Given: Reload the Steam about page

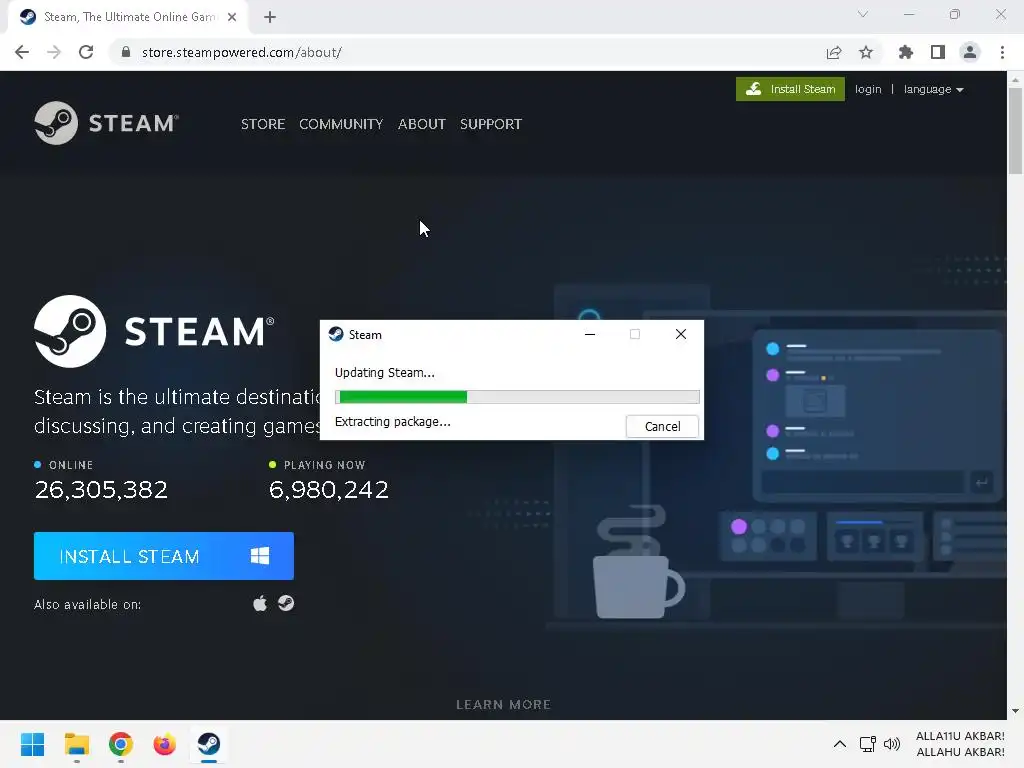Looking at the screenshot, I should (86, 52).
